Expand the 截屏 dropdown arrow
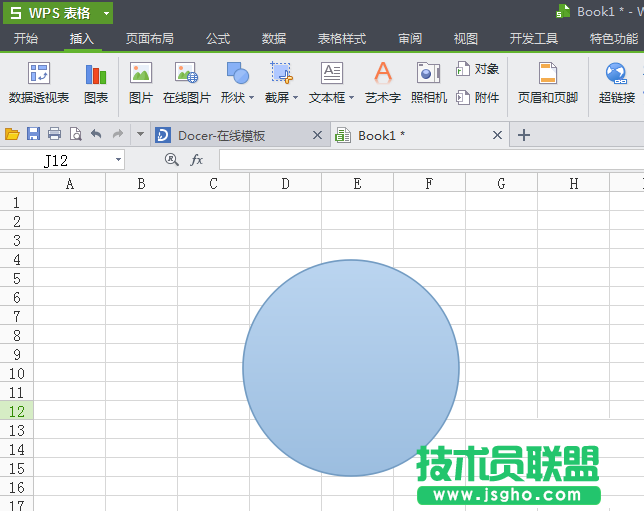 tap(295, 98)
